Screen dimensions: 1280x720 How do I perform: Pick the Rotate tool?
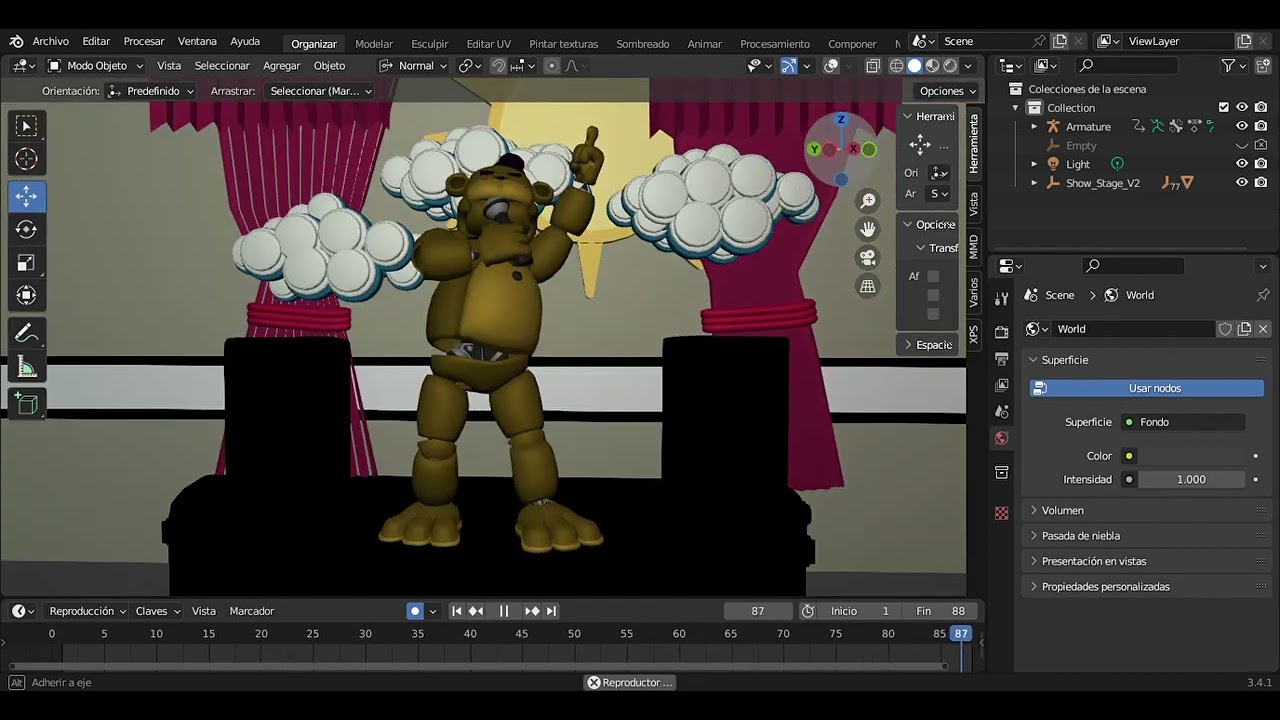point(26,229)
